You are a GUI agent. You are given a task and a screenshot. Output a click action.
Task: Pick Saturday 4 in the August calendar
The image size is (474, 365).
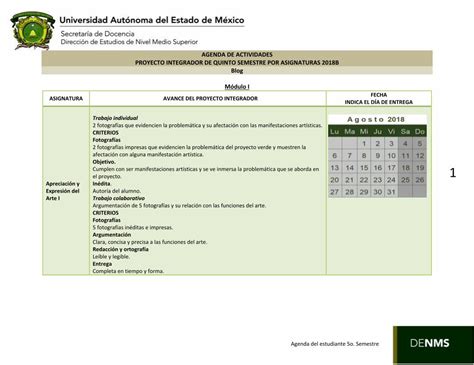(x=405, y=144)
